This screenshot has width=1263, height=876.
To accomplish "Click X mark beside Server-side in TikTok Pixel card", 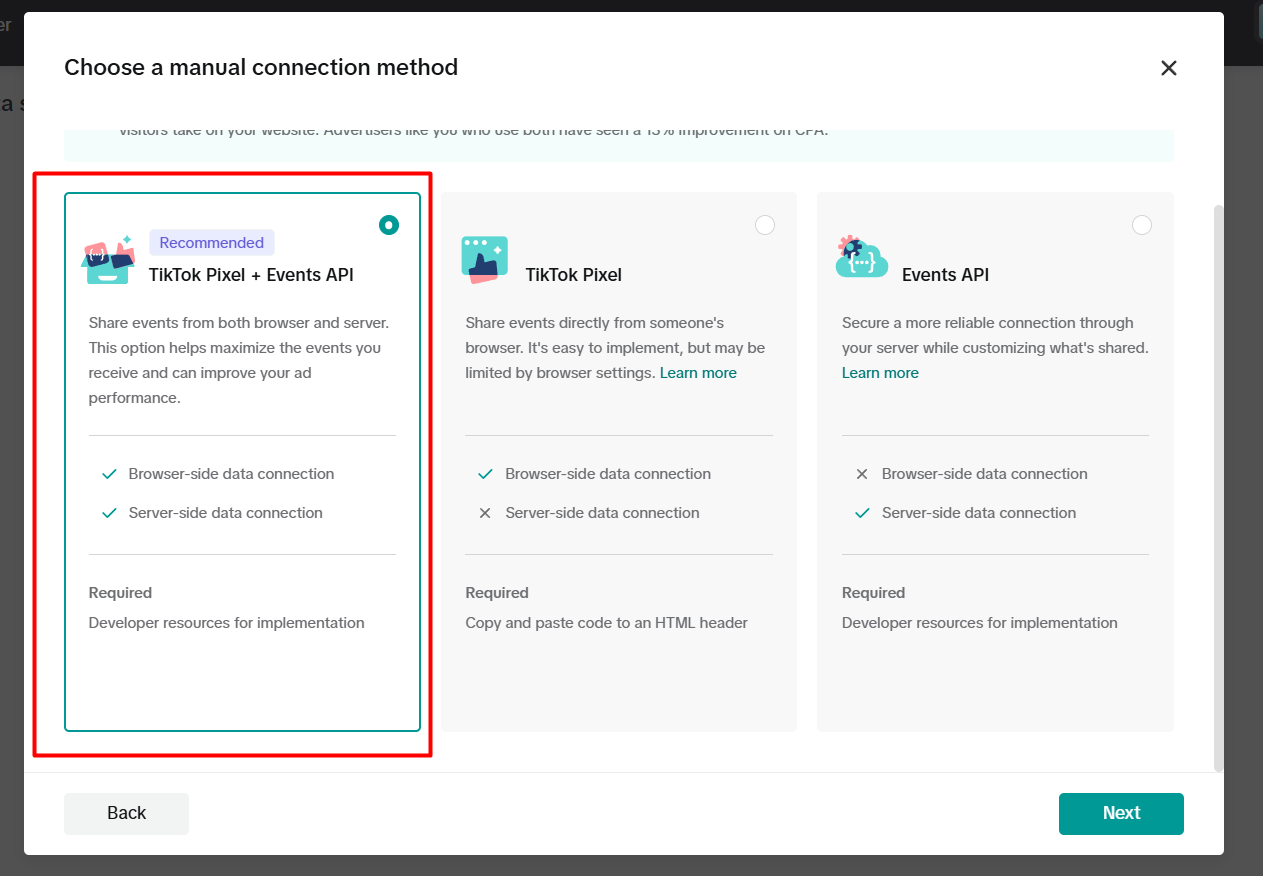I will [x=485, y=513].
